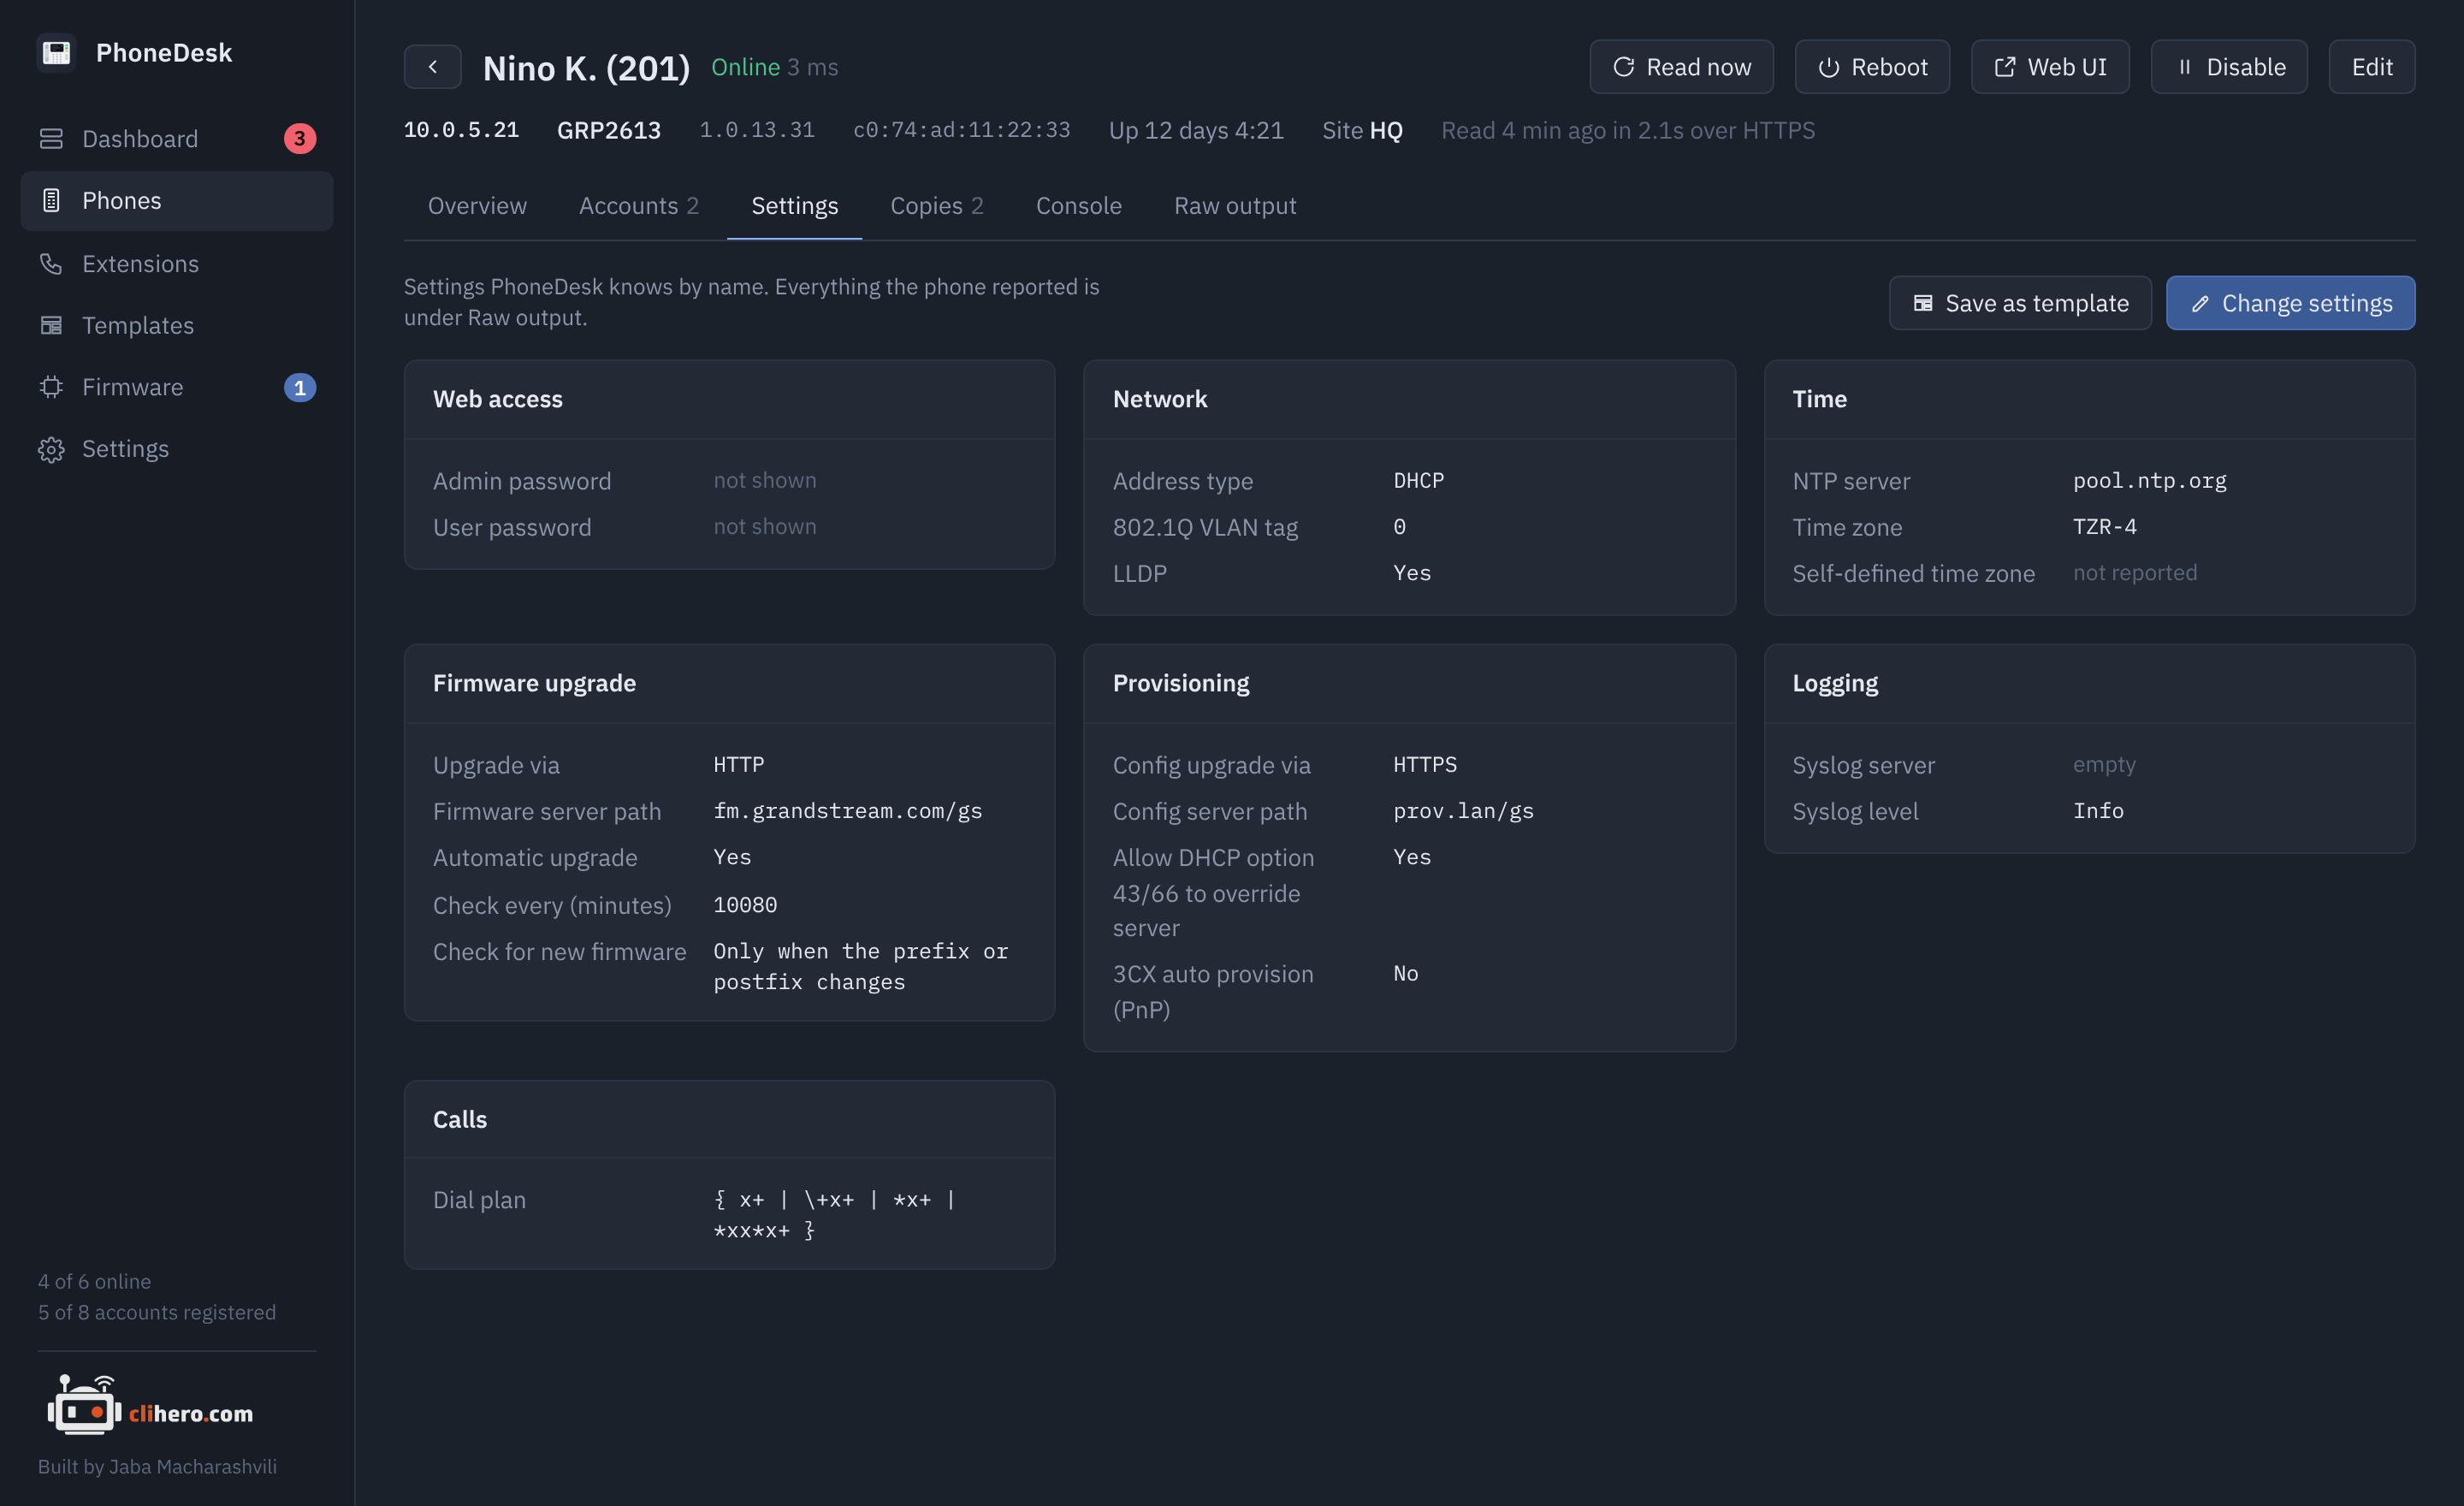Click the red Dashboard badge showing 3

pos(299,138)
